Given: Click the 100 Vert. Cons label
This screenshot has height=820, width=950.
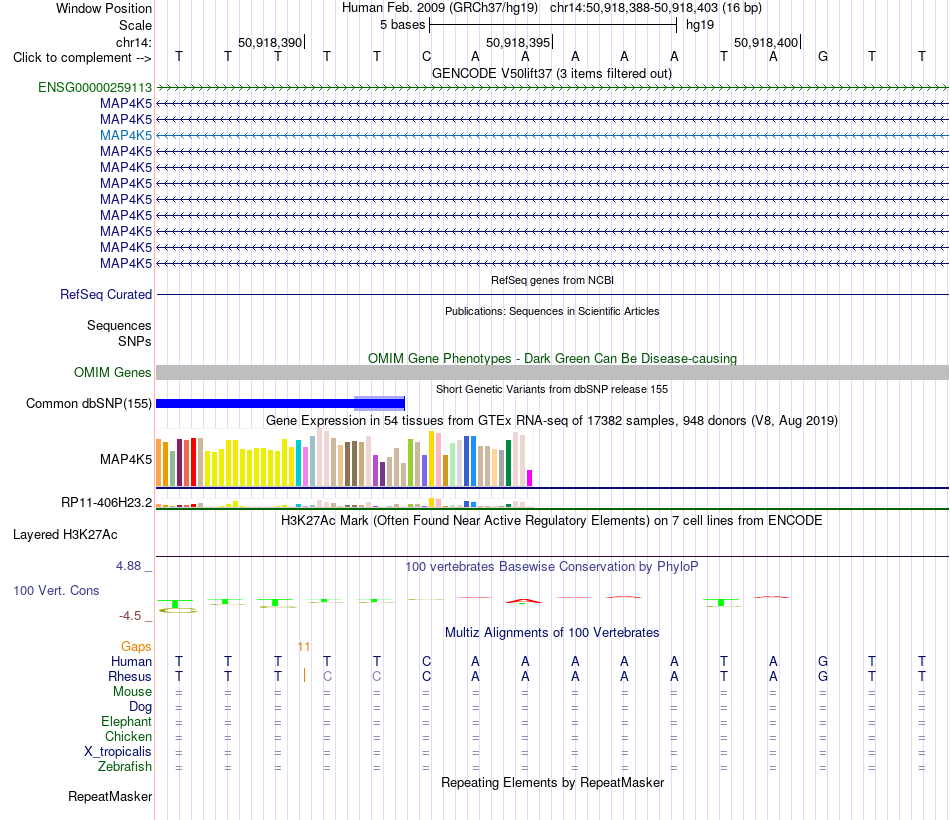Looking at the screenshot, I should [x=56, y=590].
